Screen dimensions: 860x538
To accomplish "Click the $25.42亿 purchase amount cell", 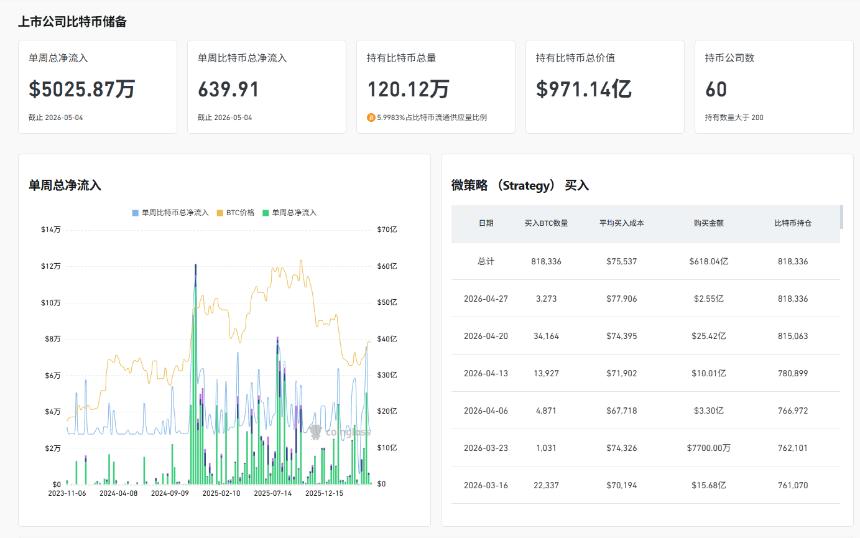I will coord(709,336).
